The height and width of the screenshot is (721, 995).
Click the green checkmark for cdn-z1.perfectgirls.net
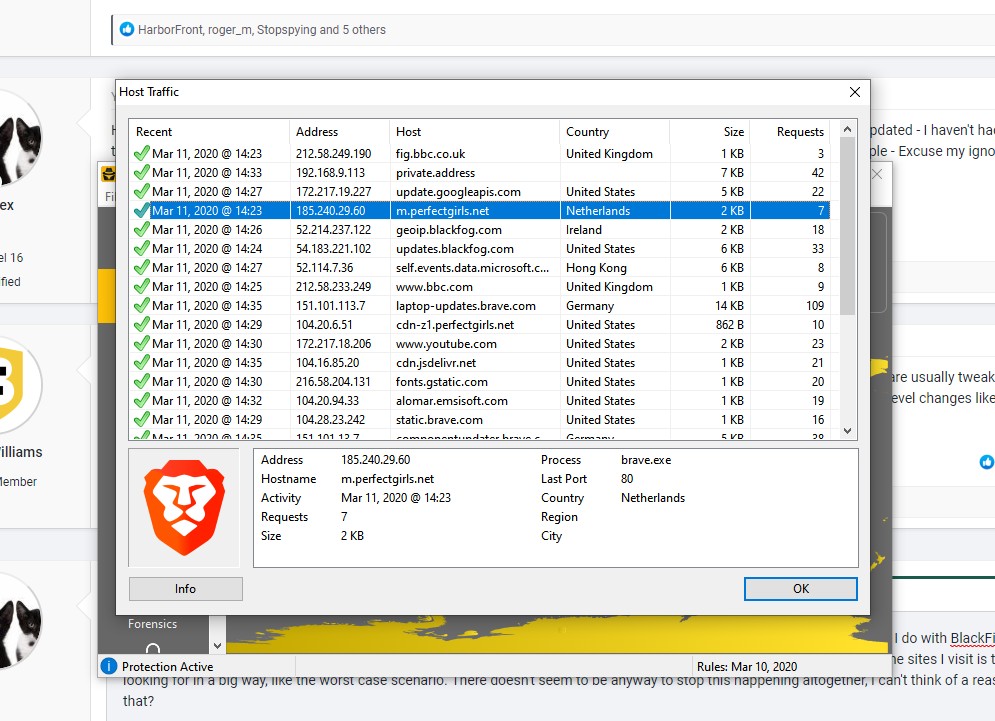point(142,325)
